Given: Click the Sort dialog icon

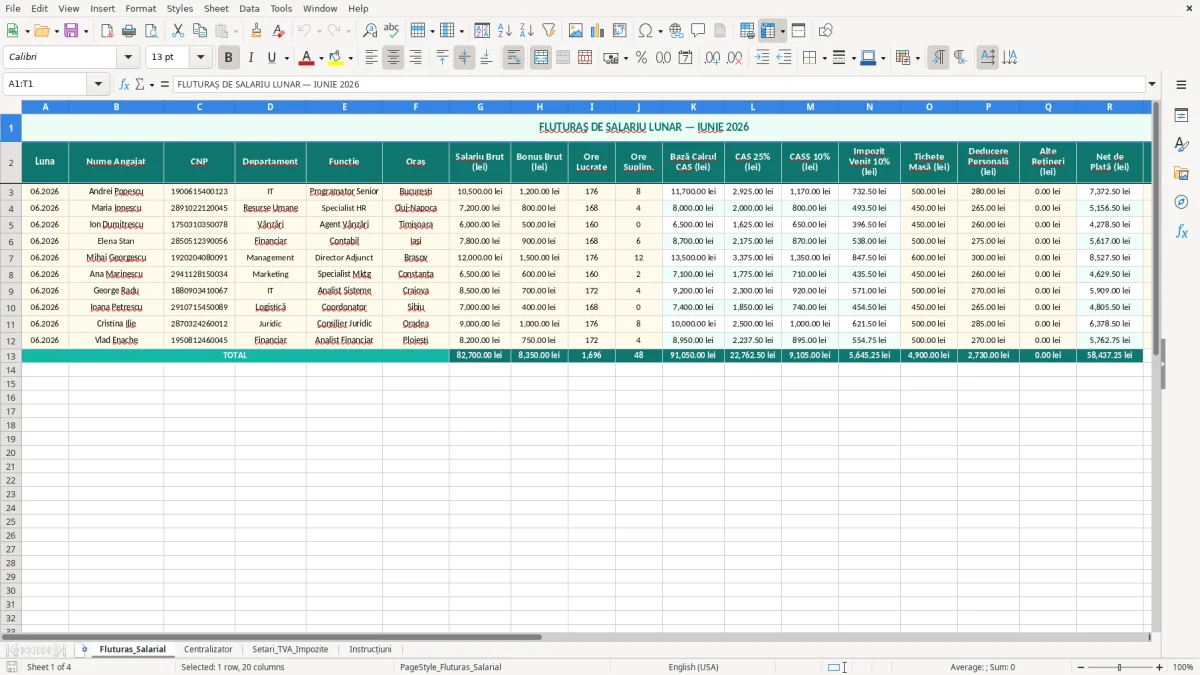Looking at the screenshot, I should [x=482, y=31].
